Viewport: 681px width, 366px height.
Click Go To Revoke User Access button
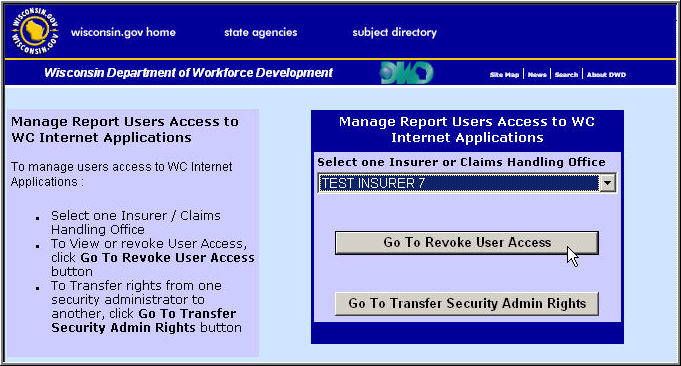click(467, 242)
